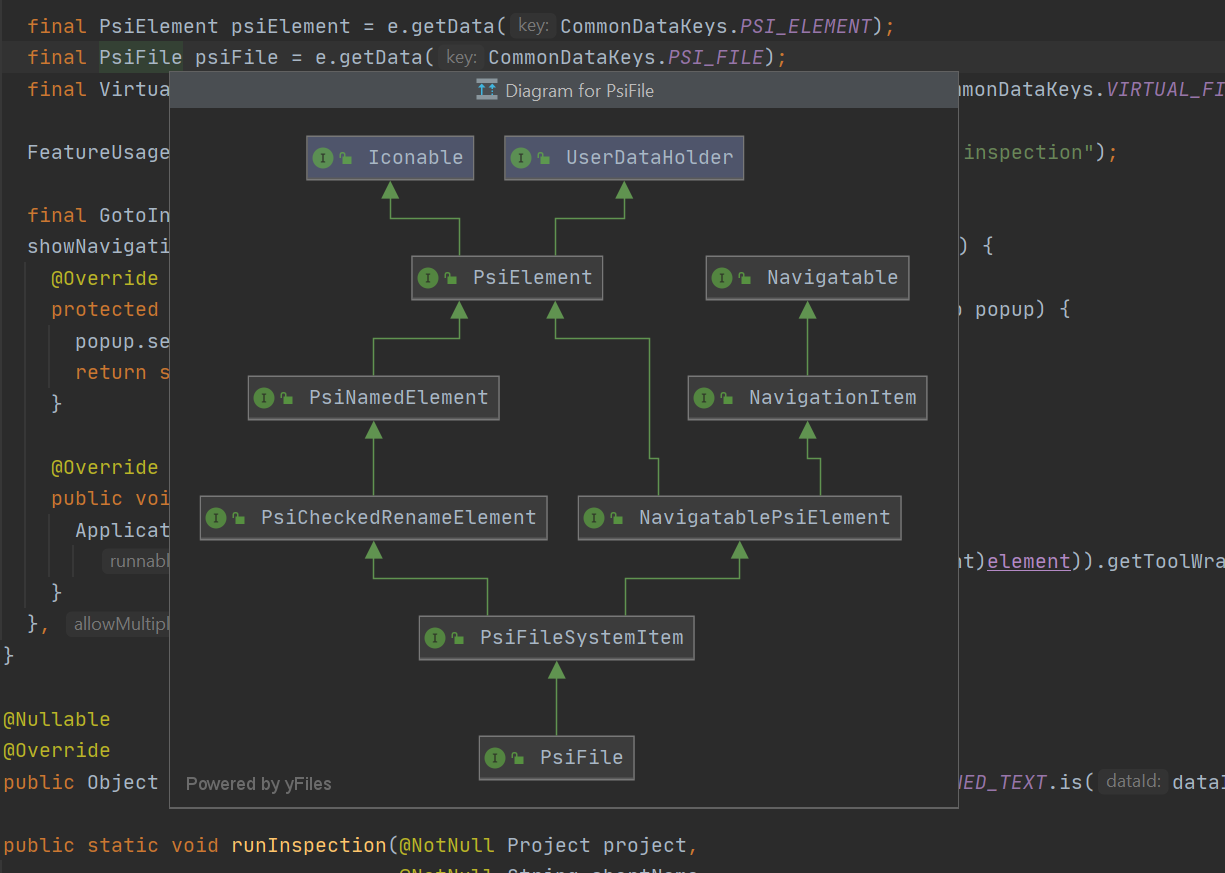Click PSI_ELEMENT constant in the editor
Image resolution: width=1225 pixels, height=873 pixels.
(806, 26)
